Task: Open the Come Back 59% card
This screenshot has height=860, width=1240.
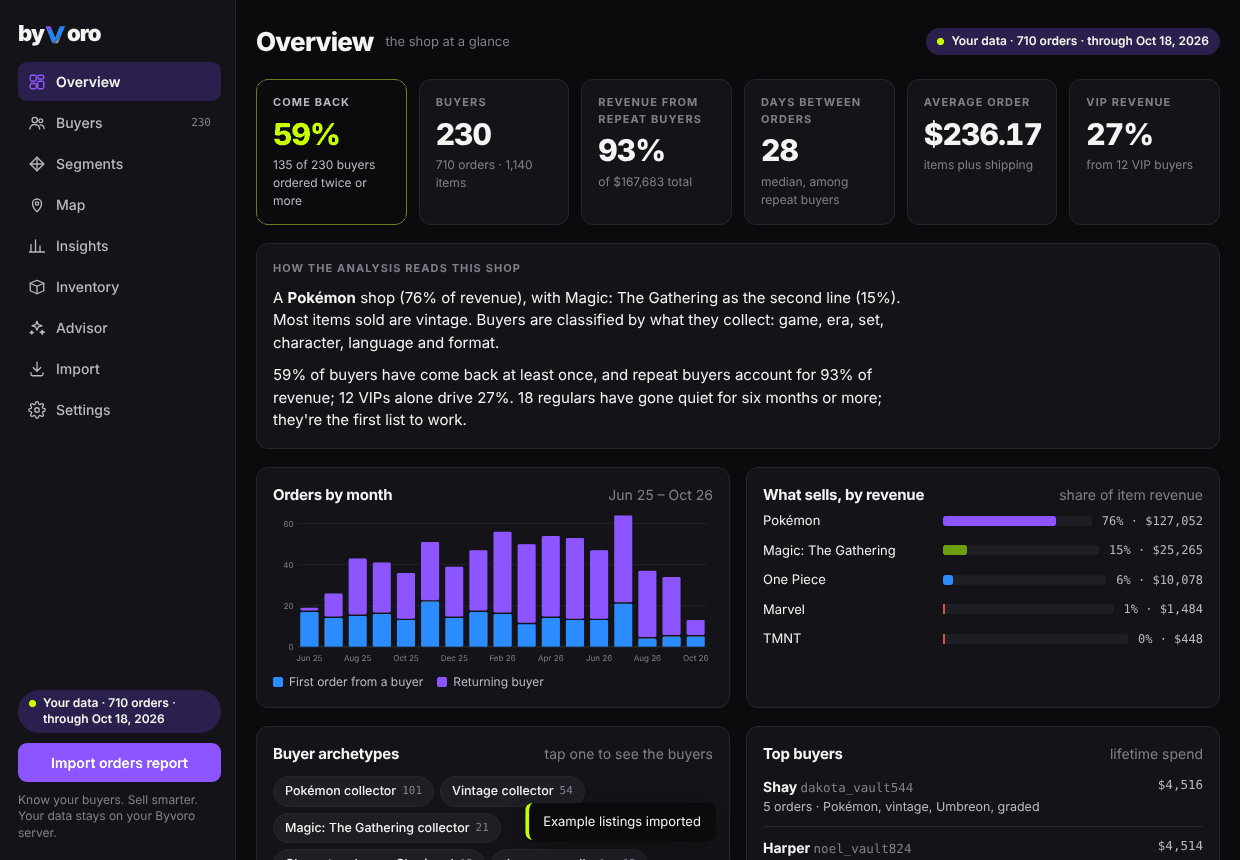Action: [331, 152]
